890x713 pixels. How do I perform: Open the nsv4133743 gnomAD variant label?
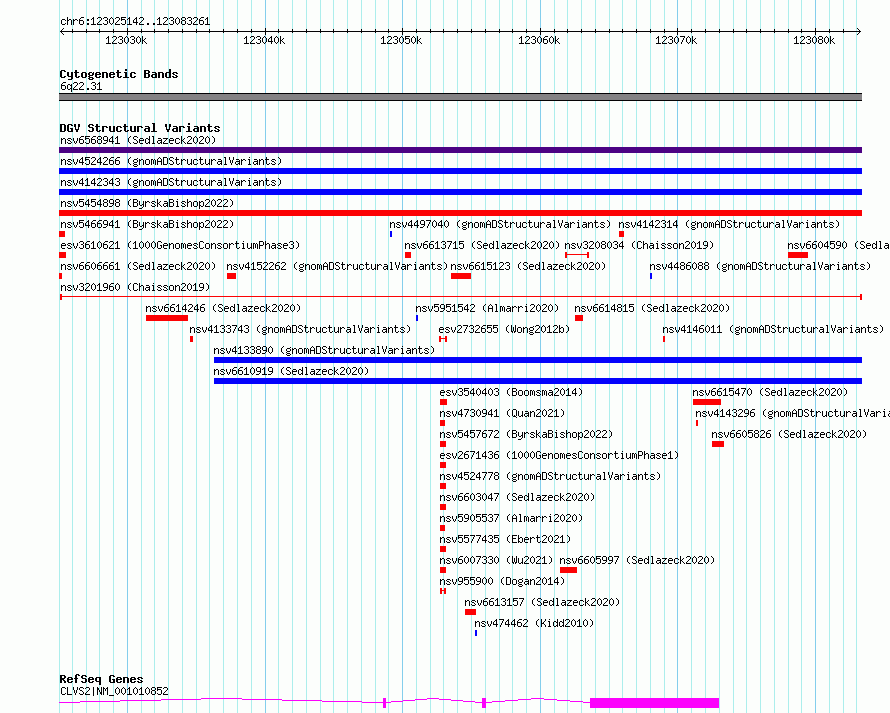click(300, 329)
